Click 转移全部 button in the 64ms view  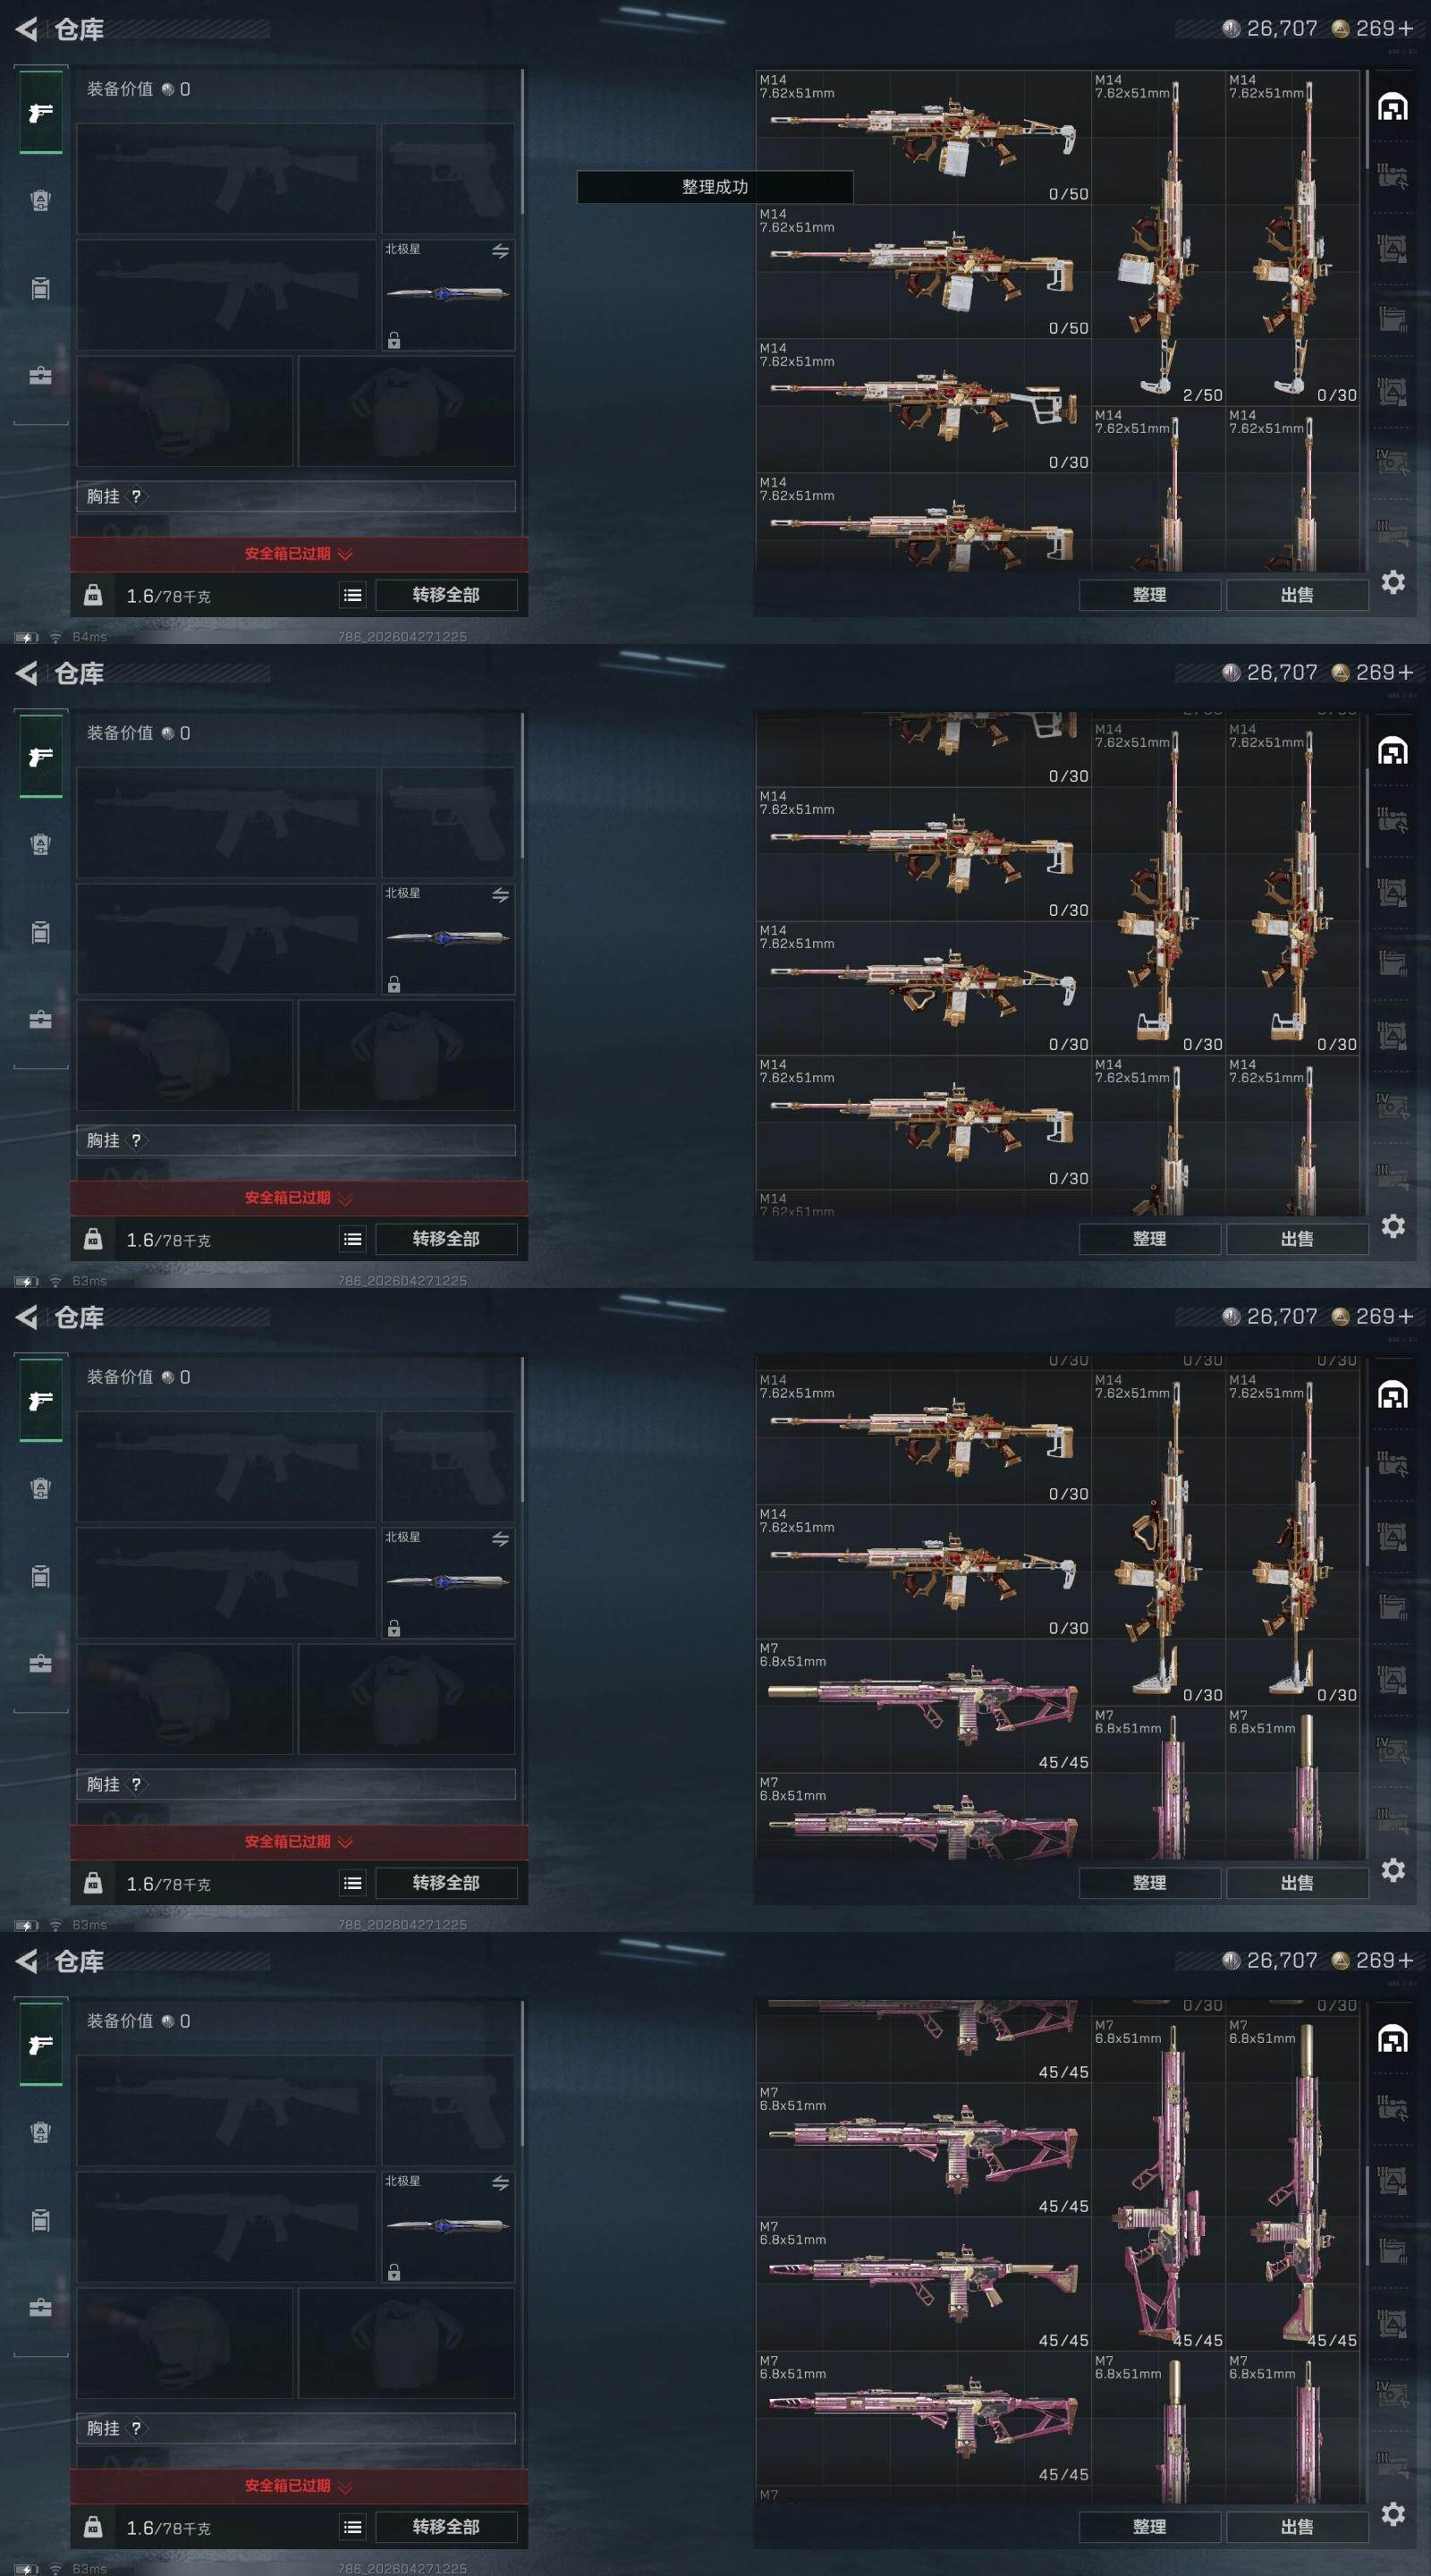pos(446,595)
